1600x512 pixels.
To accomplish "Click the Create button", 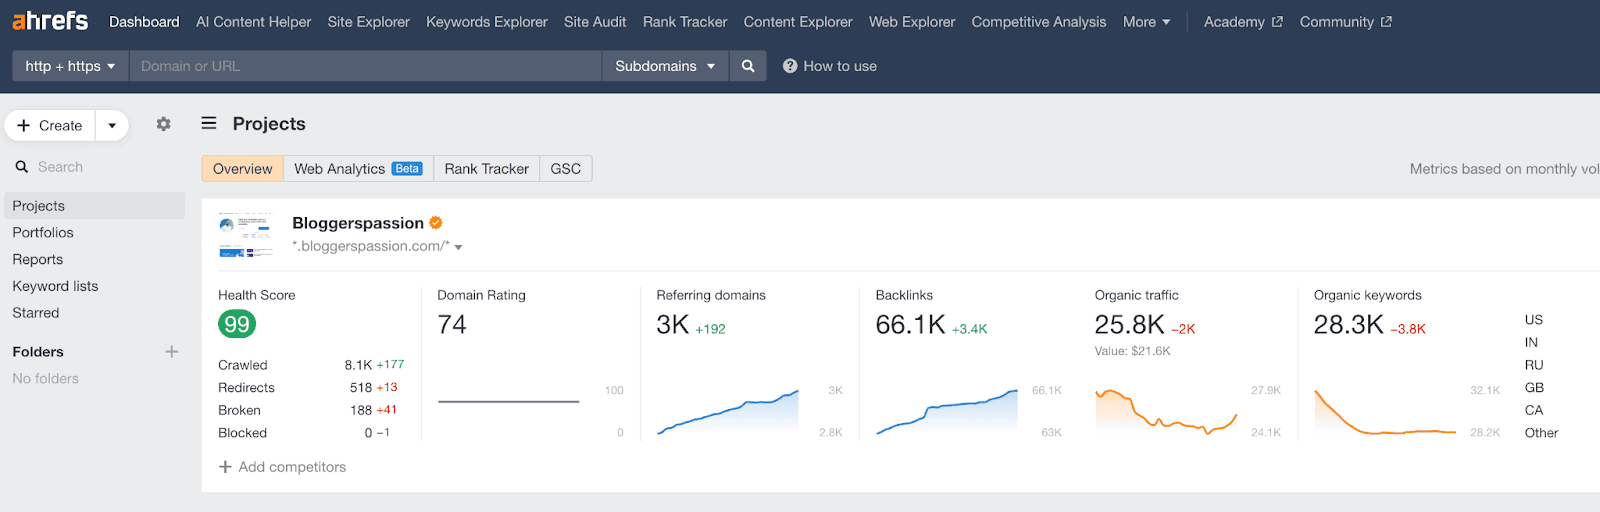I will click(50, 125).
